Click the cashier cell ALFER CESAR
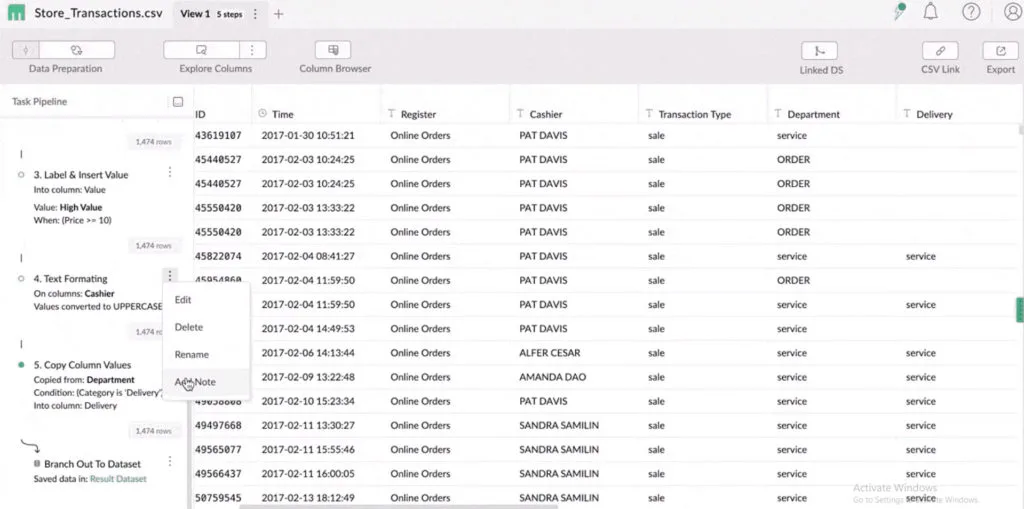The image size is (1024, 509). pyautogui.click(x=550, y=353)
